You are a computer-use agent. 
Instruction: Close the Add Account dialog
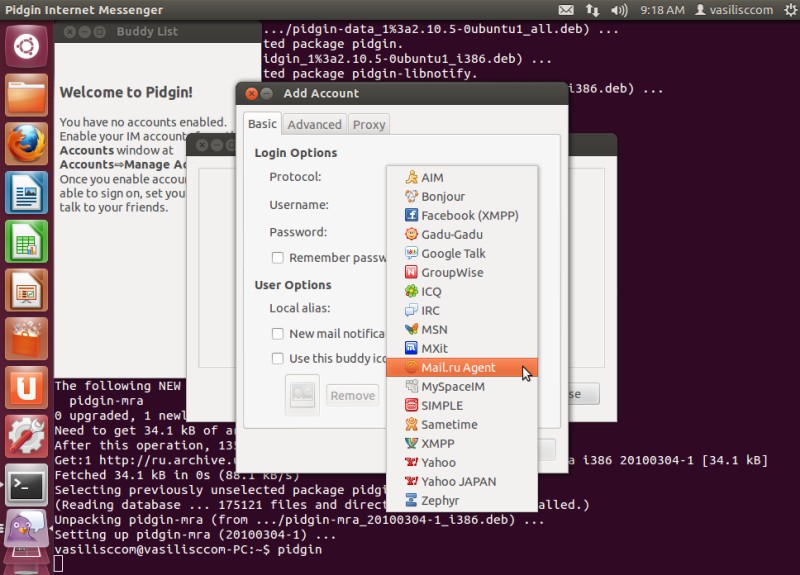pos(251,93)
